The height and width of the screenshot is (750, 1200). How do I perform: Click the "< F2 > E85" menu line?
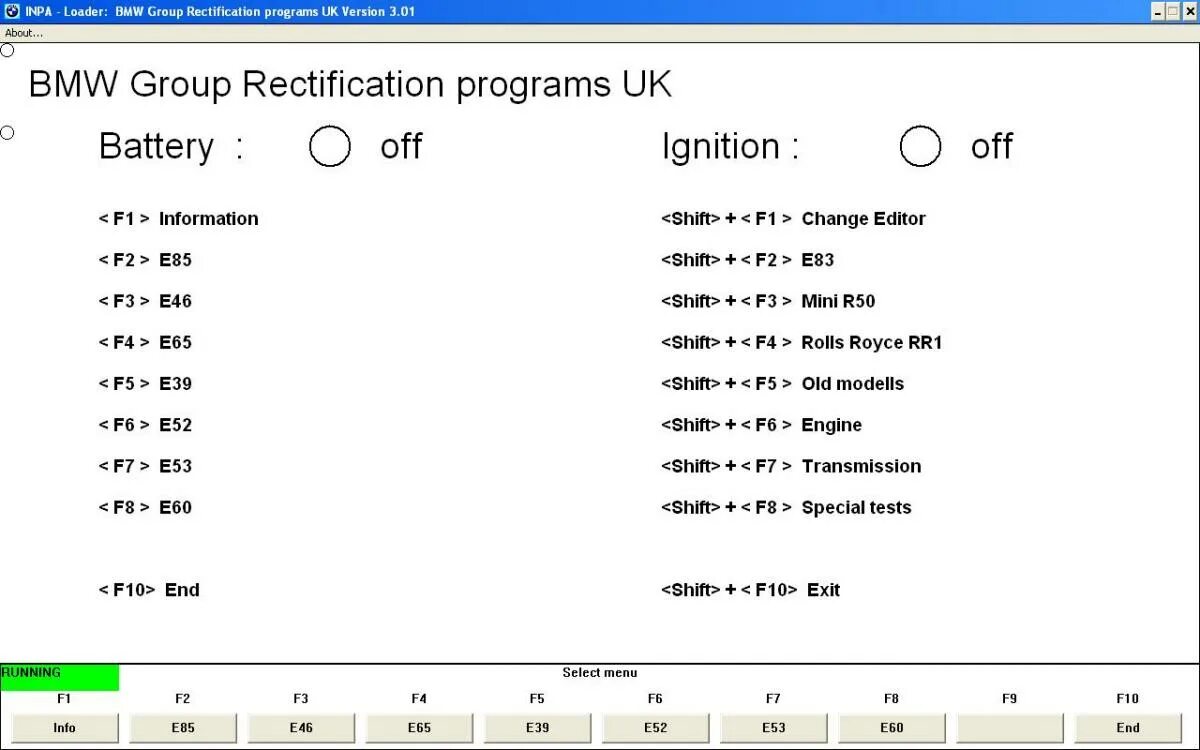(x=145, y=260)
